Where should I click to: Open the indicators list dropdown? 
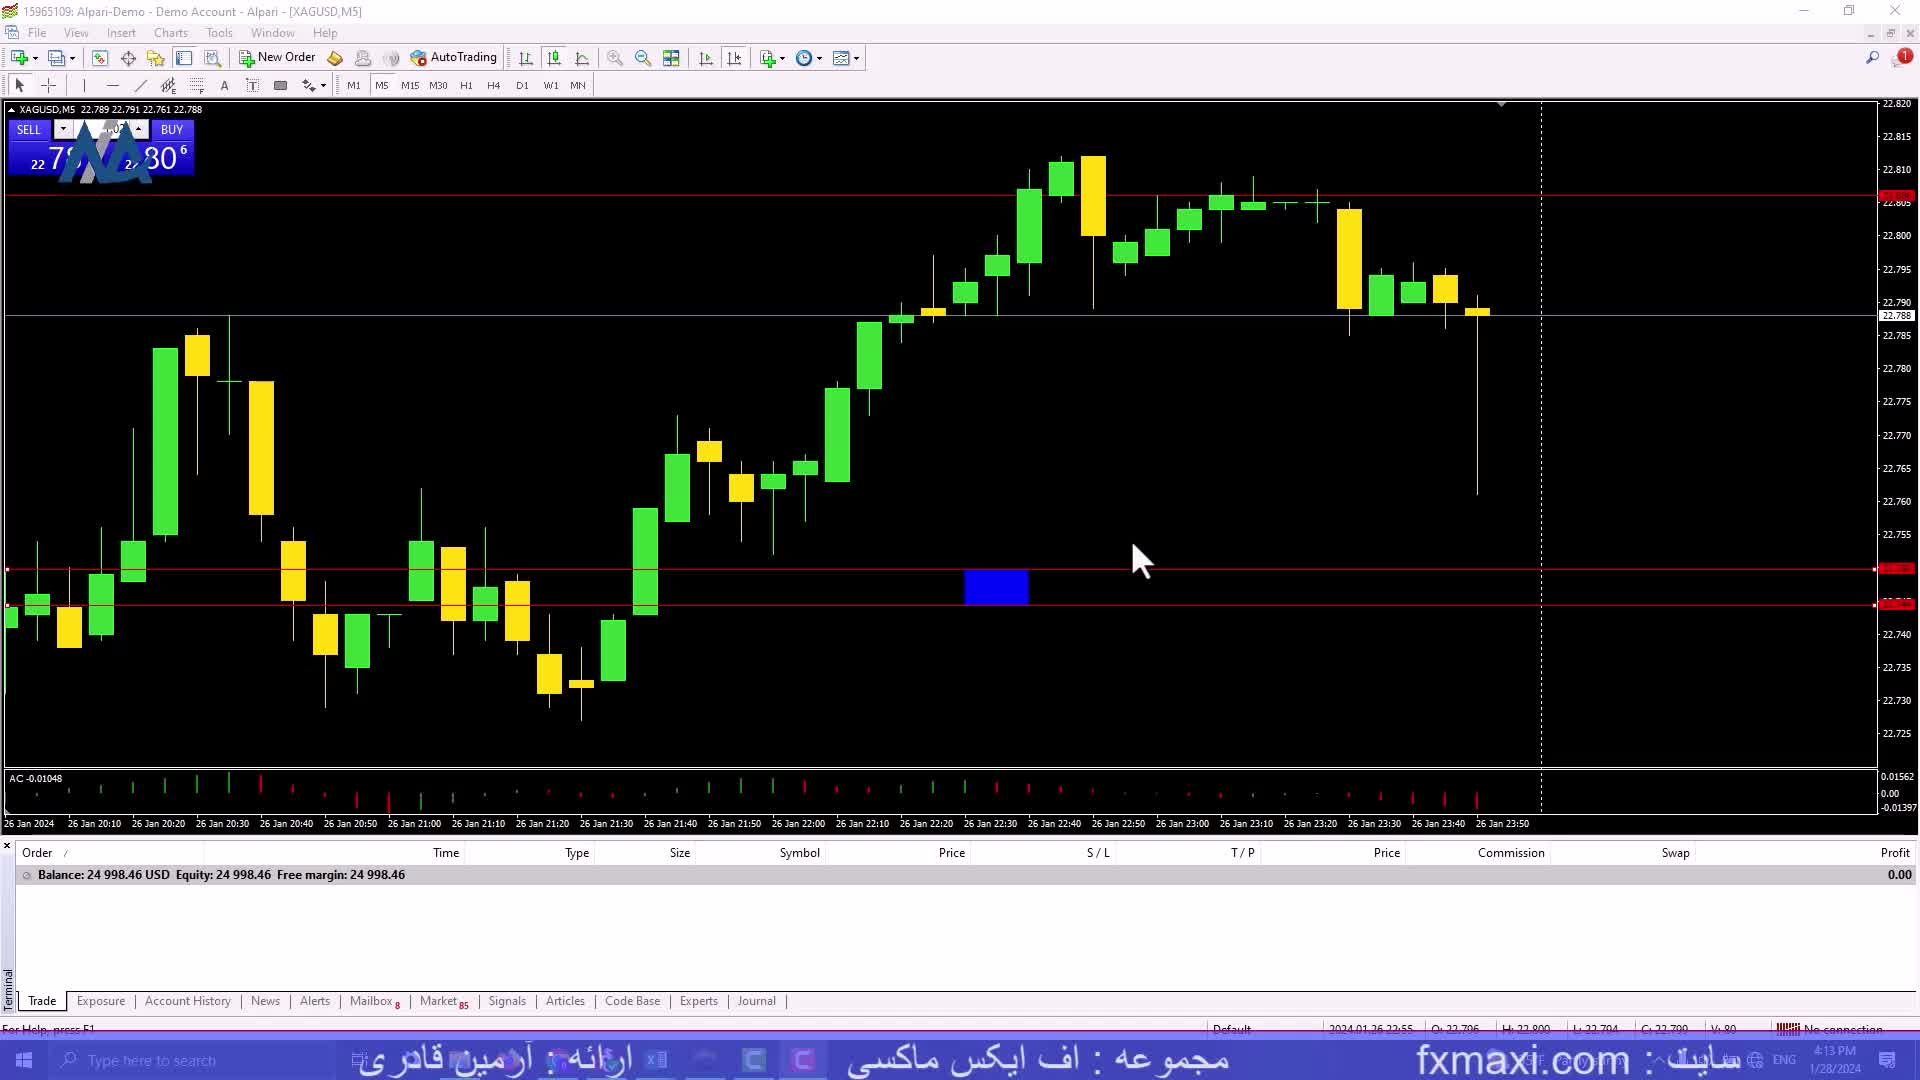click(x=772, y=58)
